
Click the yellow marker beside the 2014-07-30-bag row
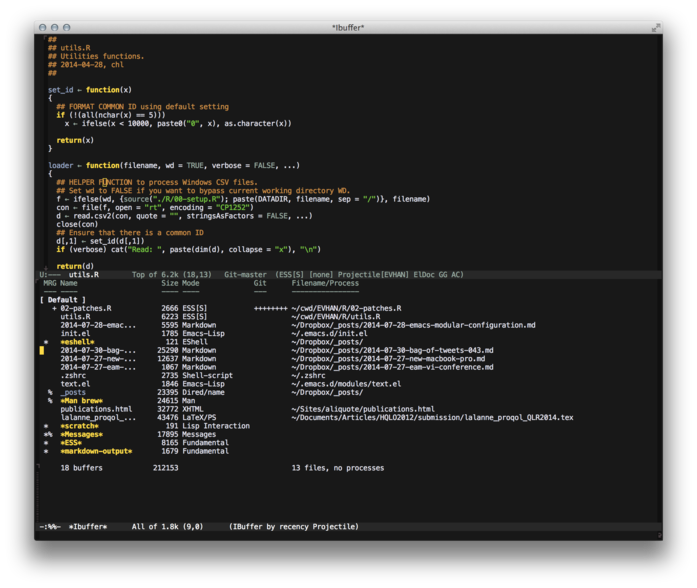coord(42,350)
